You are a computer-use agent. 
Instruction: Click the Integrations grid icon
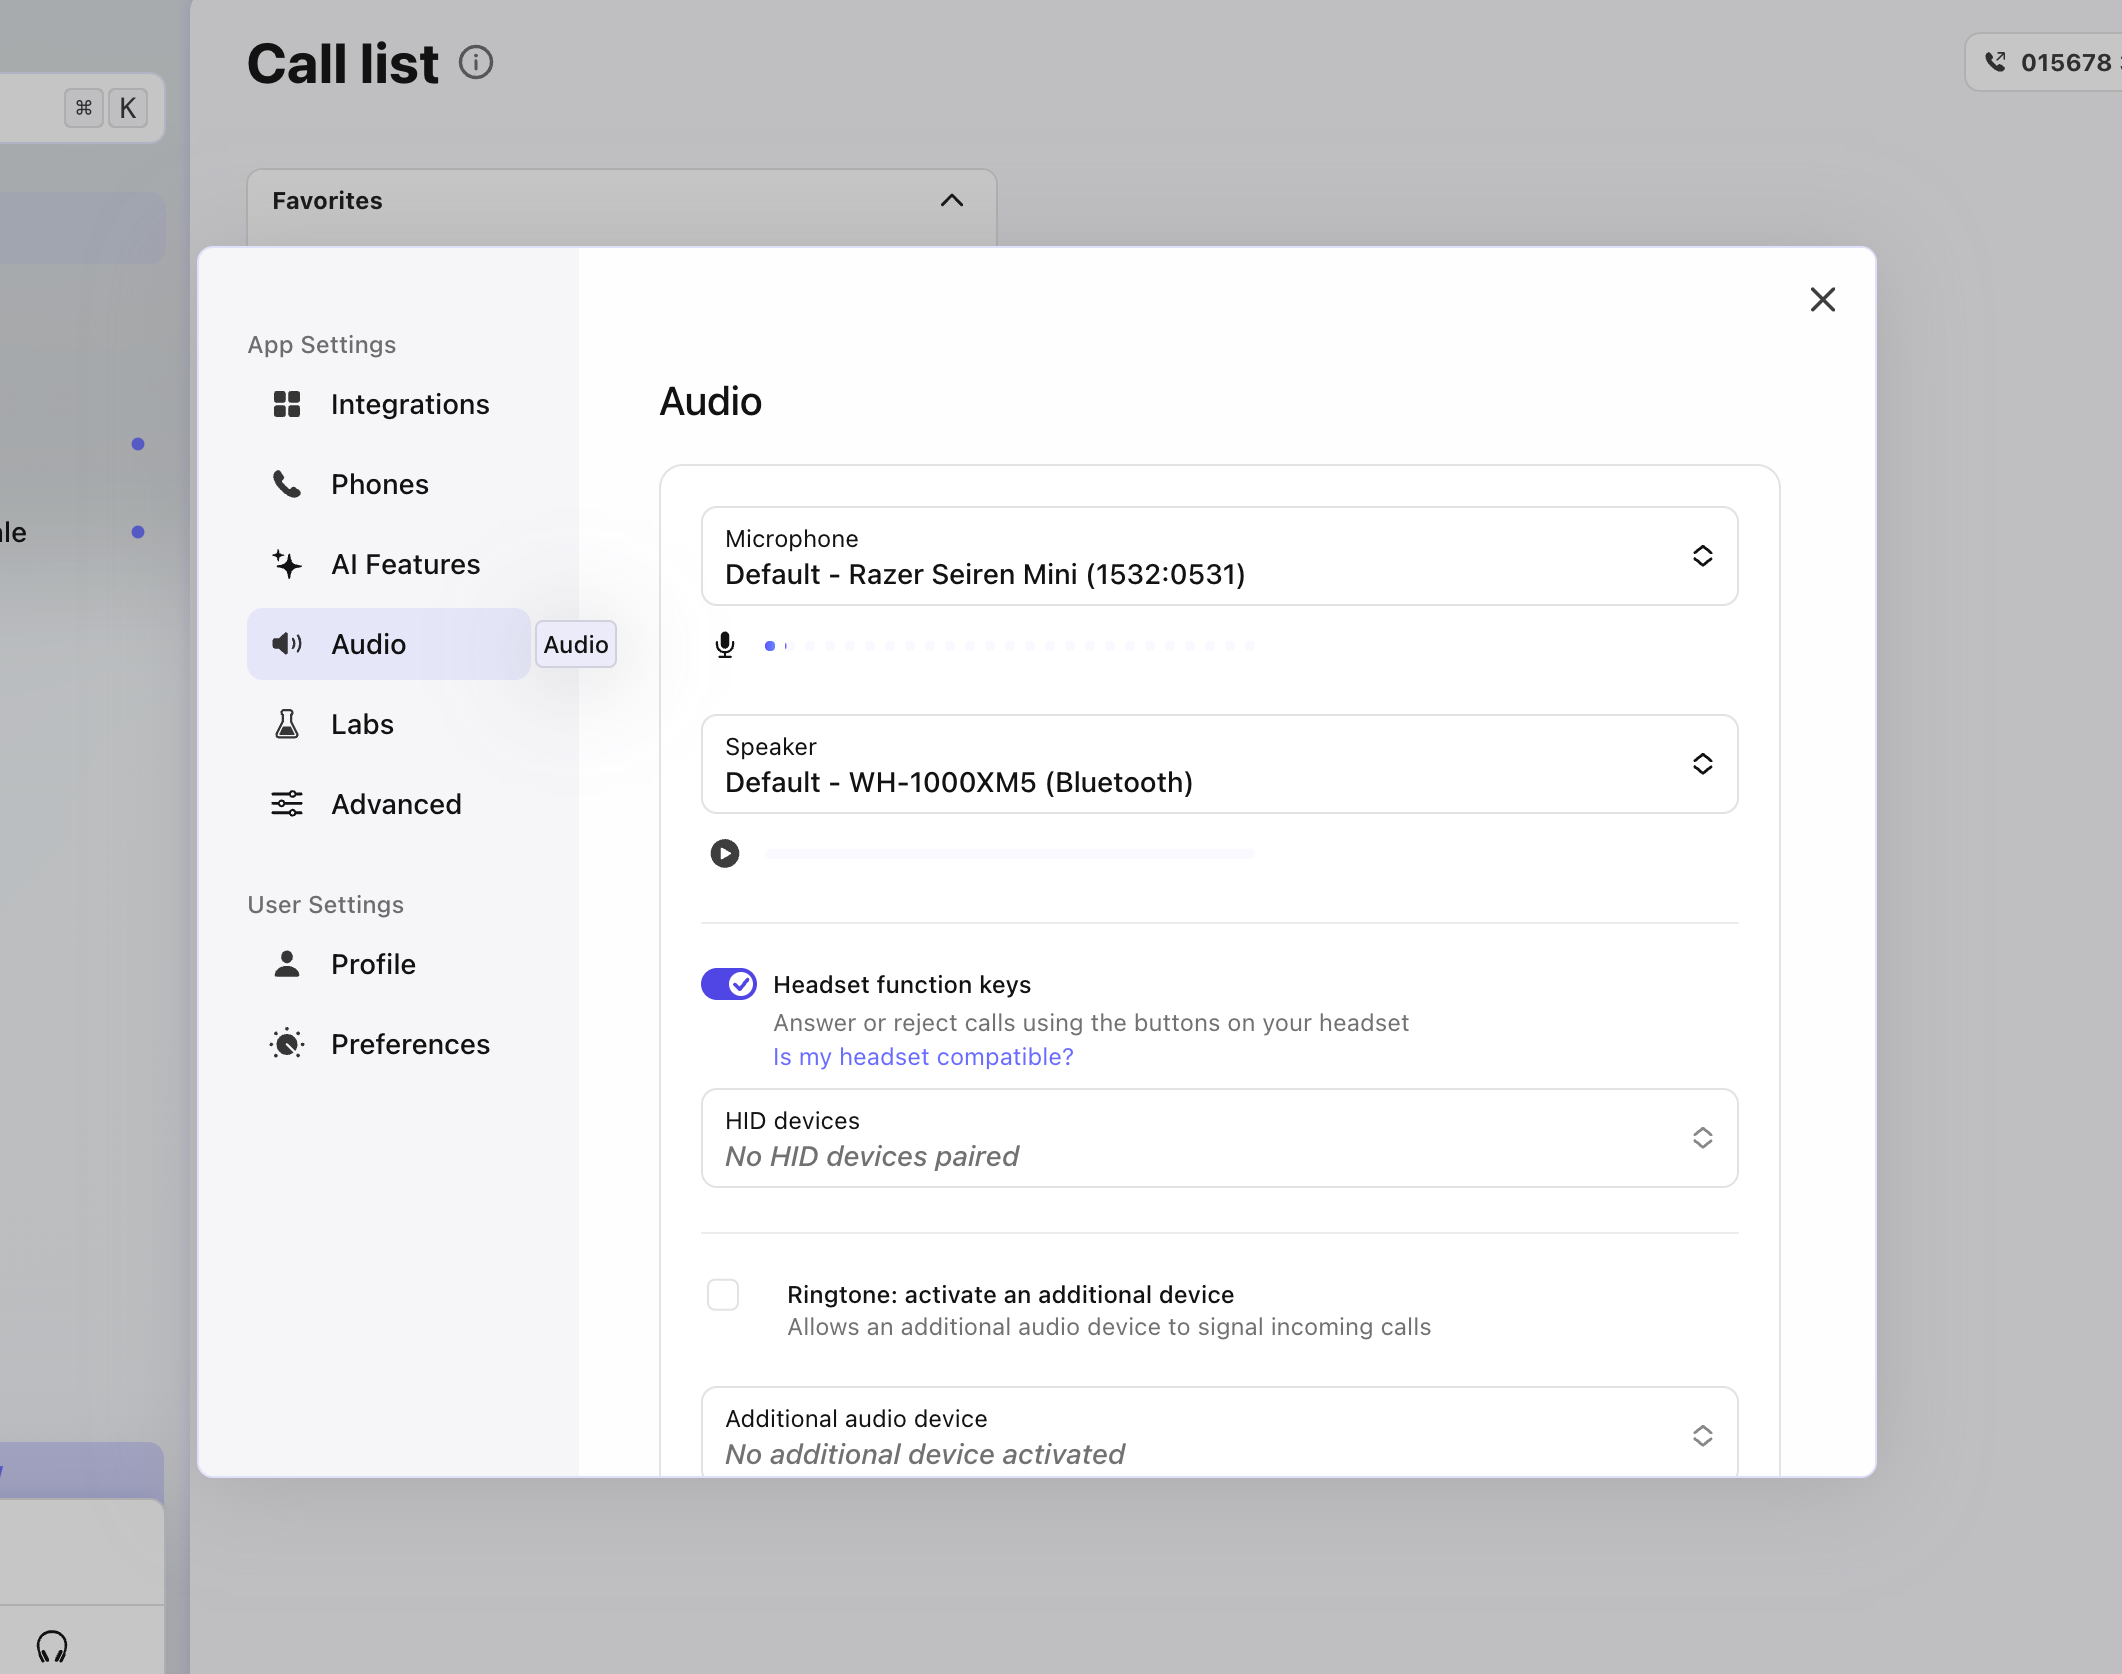(x=287, y=404)
